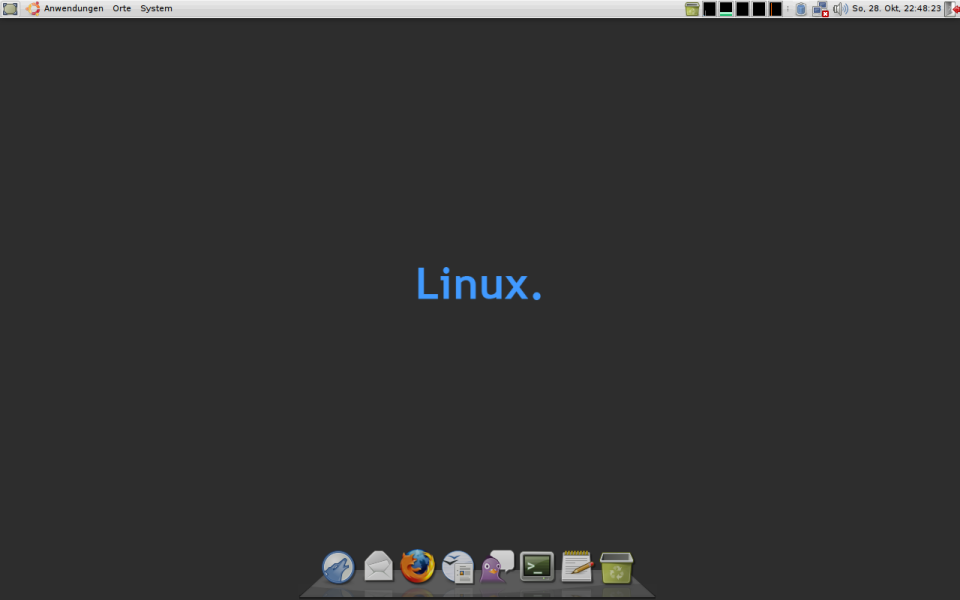Launch Firefox from the dock

point(418,566)
